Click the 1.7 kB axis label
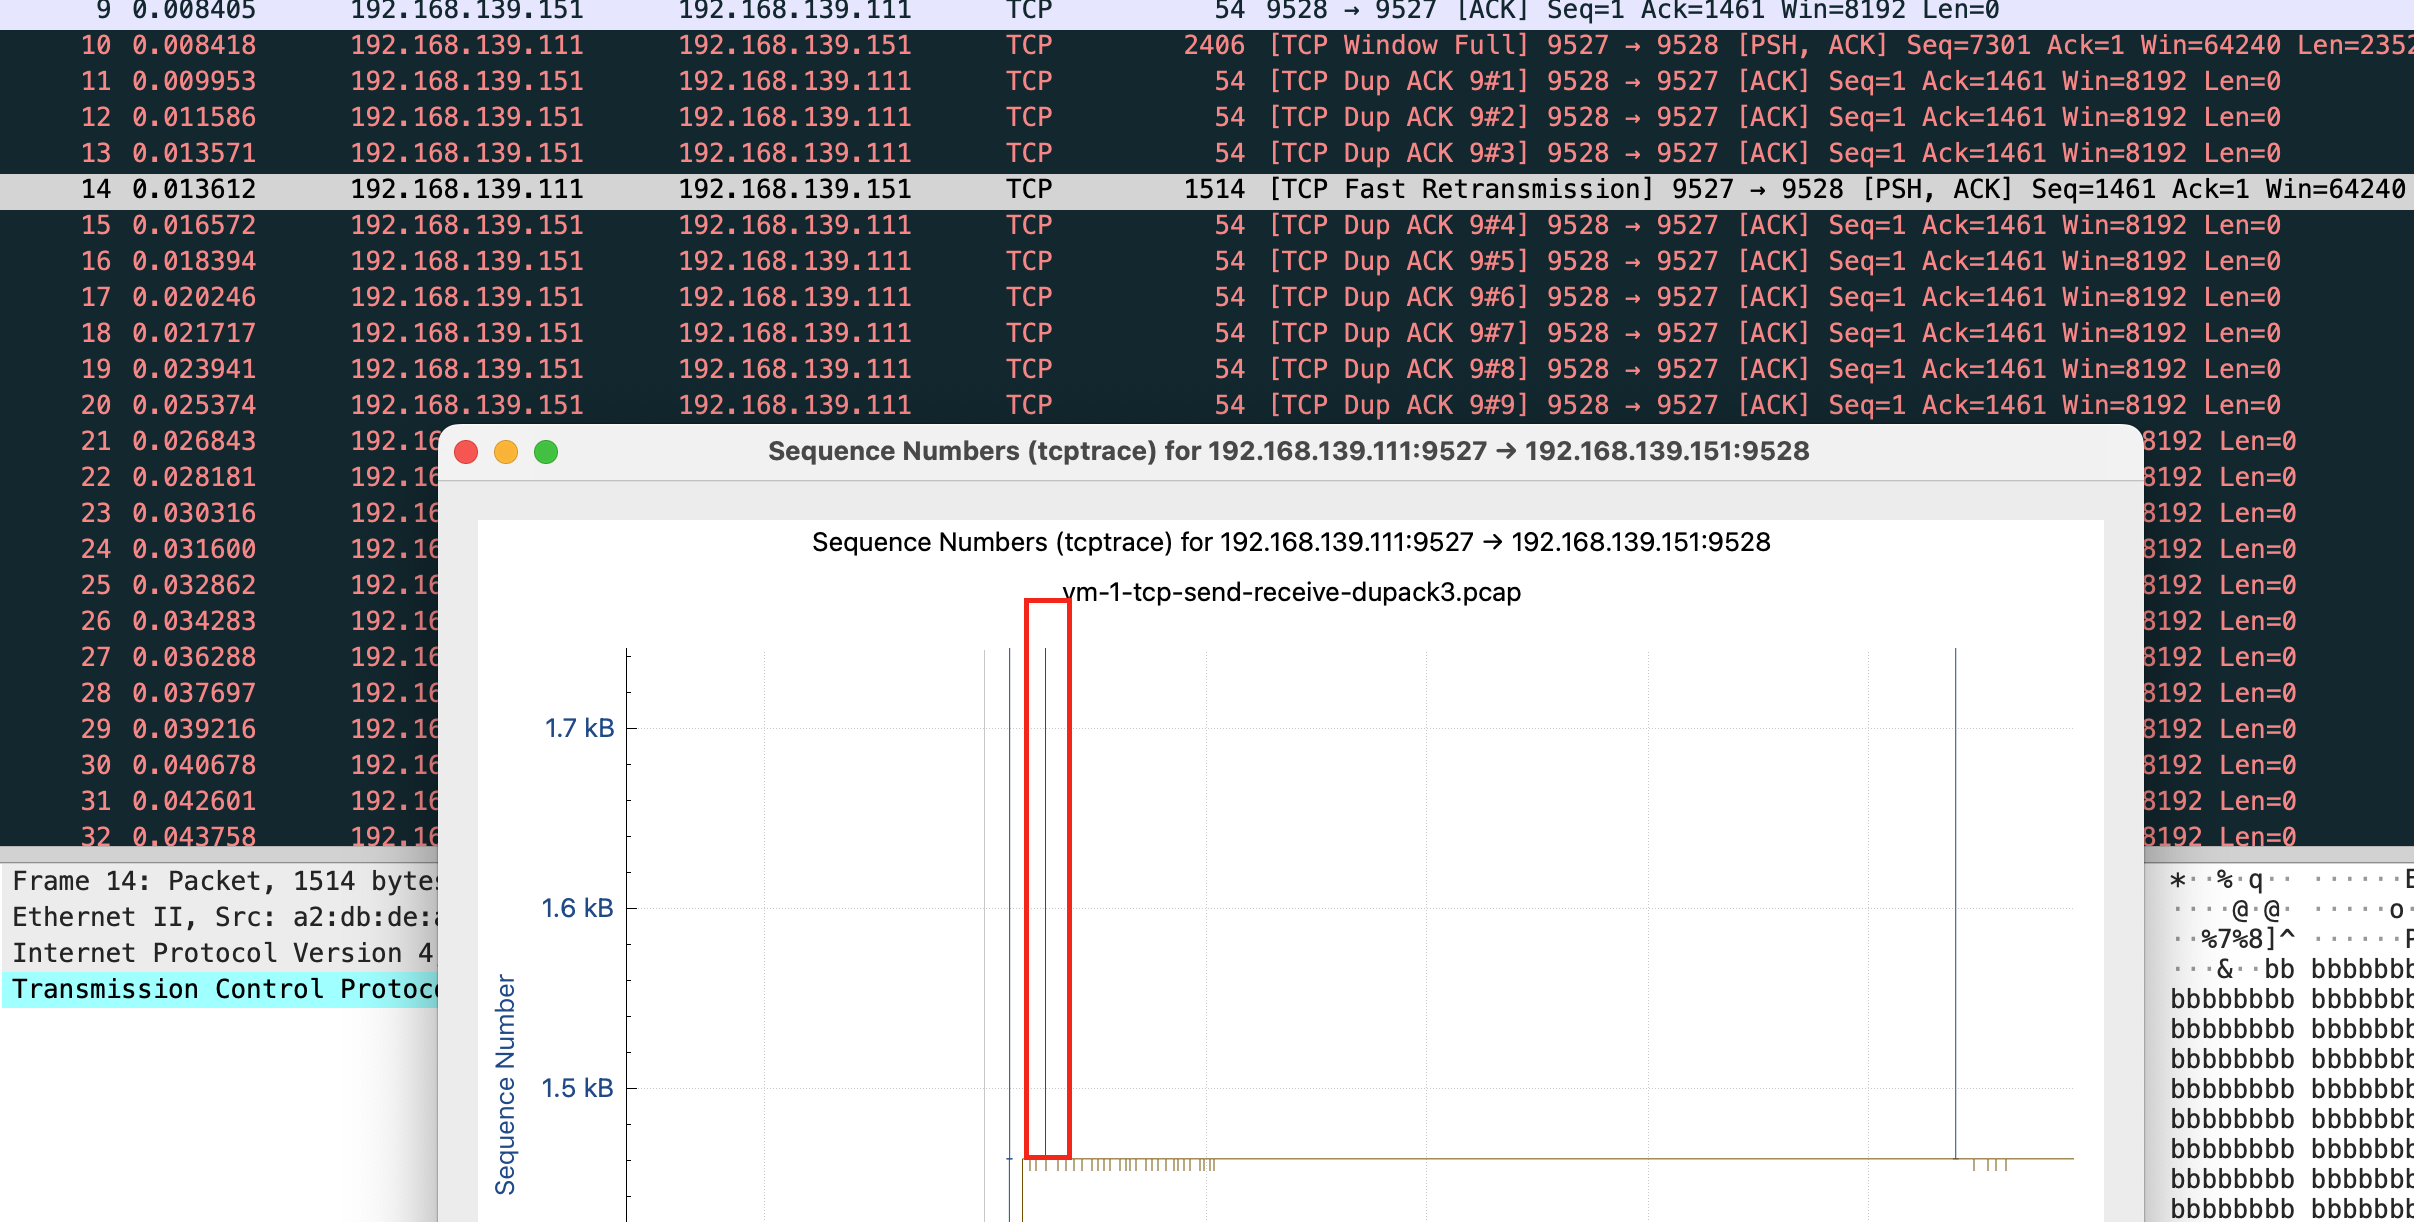 579,729
